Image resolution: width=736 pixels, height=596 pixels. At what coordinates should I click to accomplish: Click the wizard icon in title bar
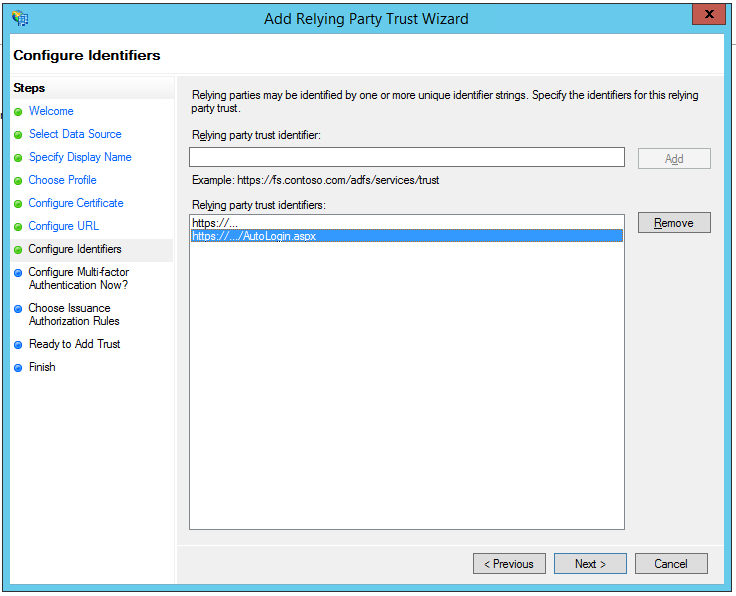pyautogui.click(x=20, y=18)
